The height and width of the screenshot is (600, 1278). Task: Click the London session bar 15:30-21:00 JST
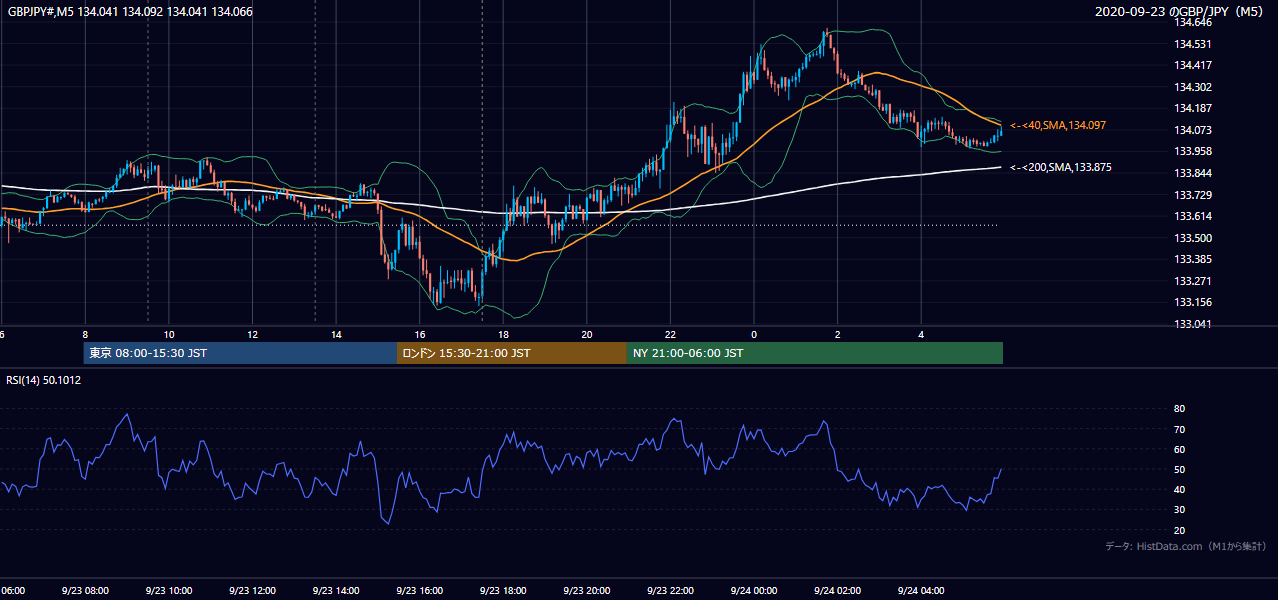click(512, 353)
